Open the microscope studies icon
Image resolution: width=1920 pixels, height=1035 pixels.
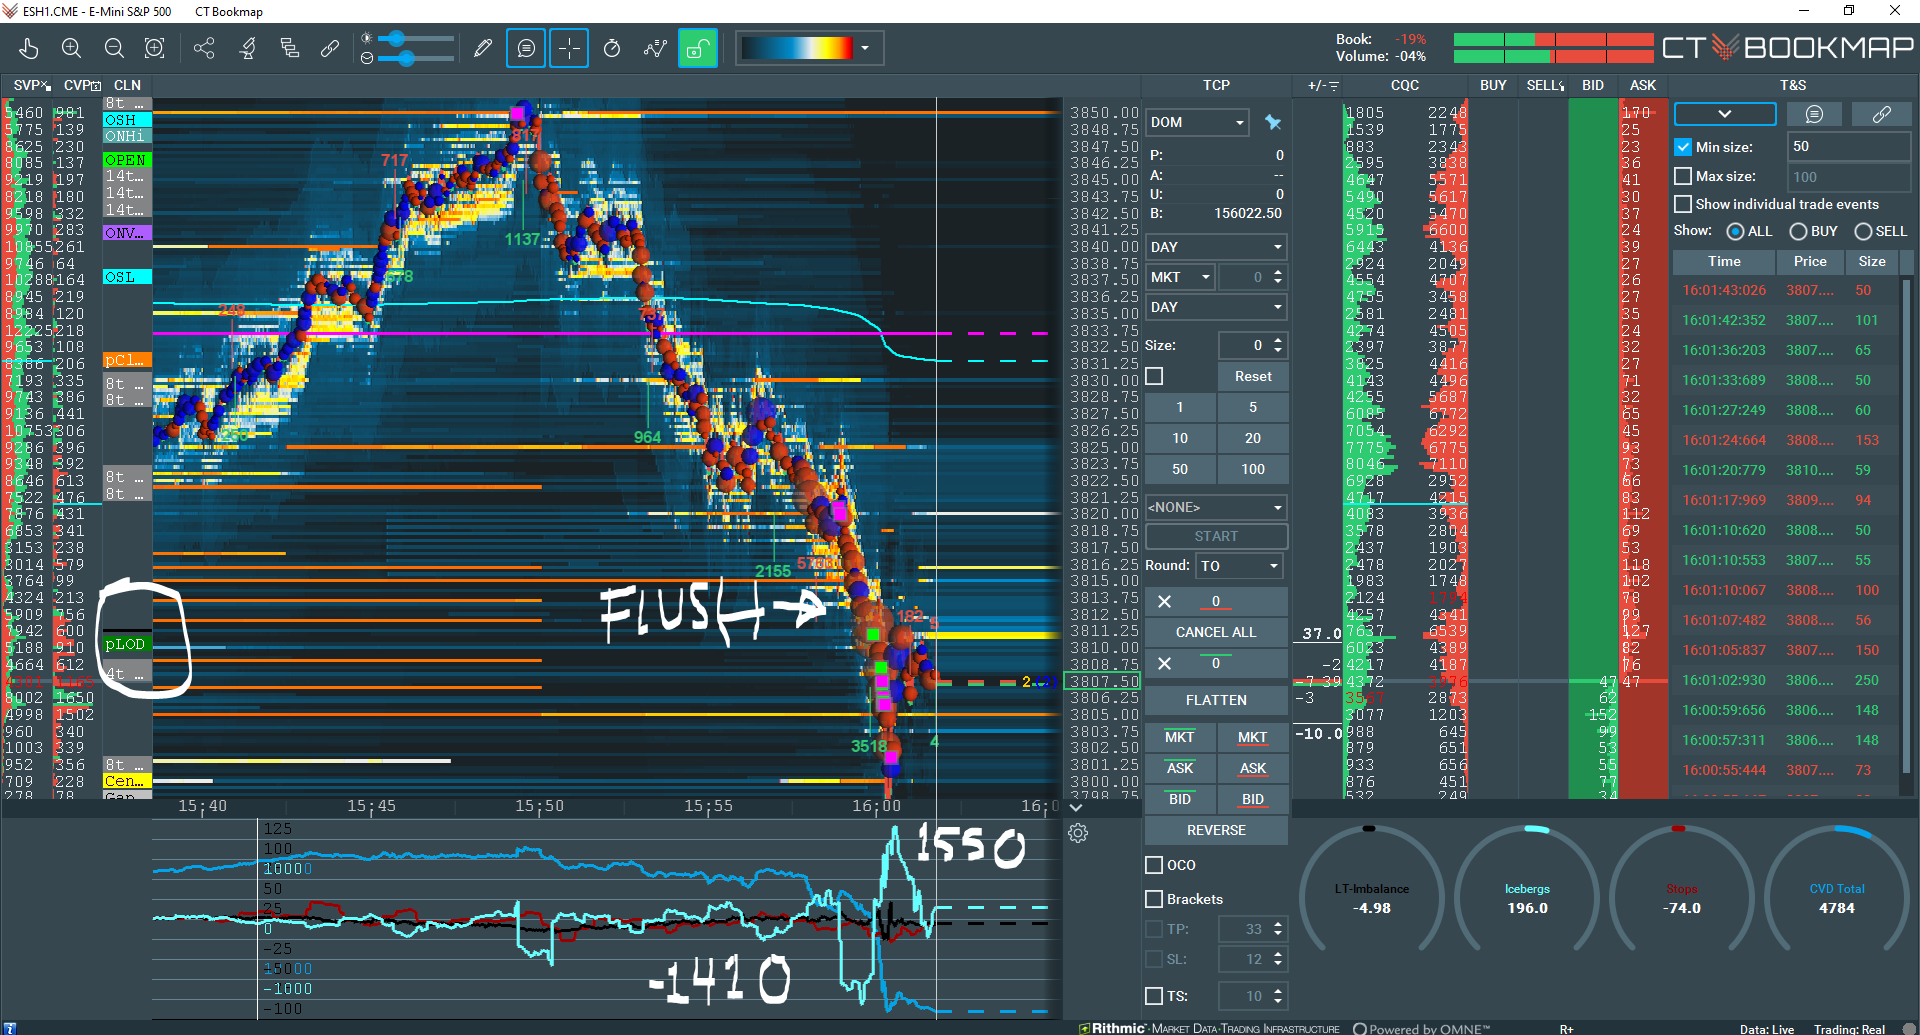pos(247,48)
